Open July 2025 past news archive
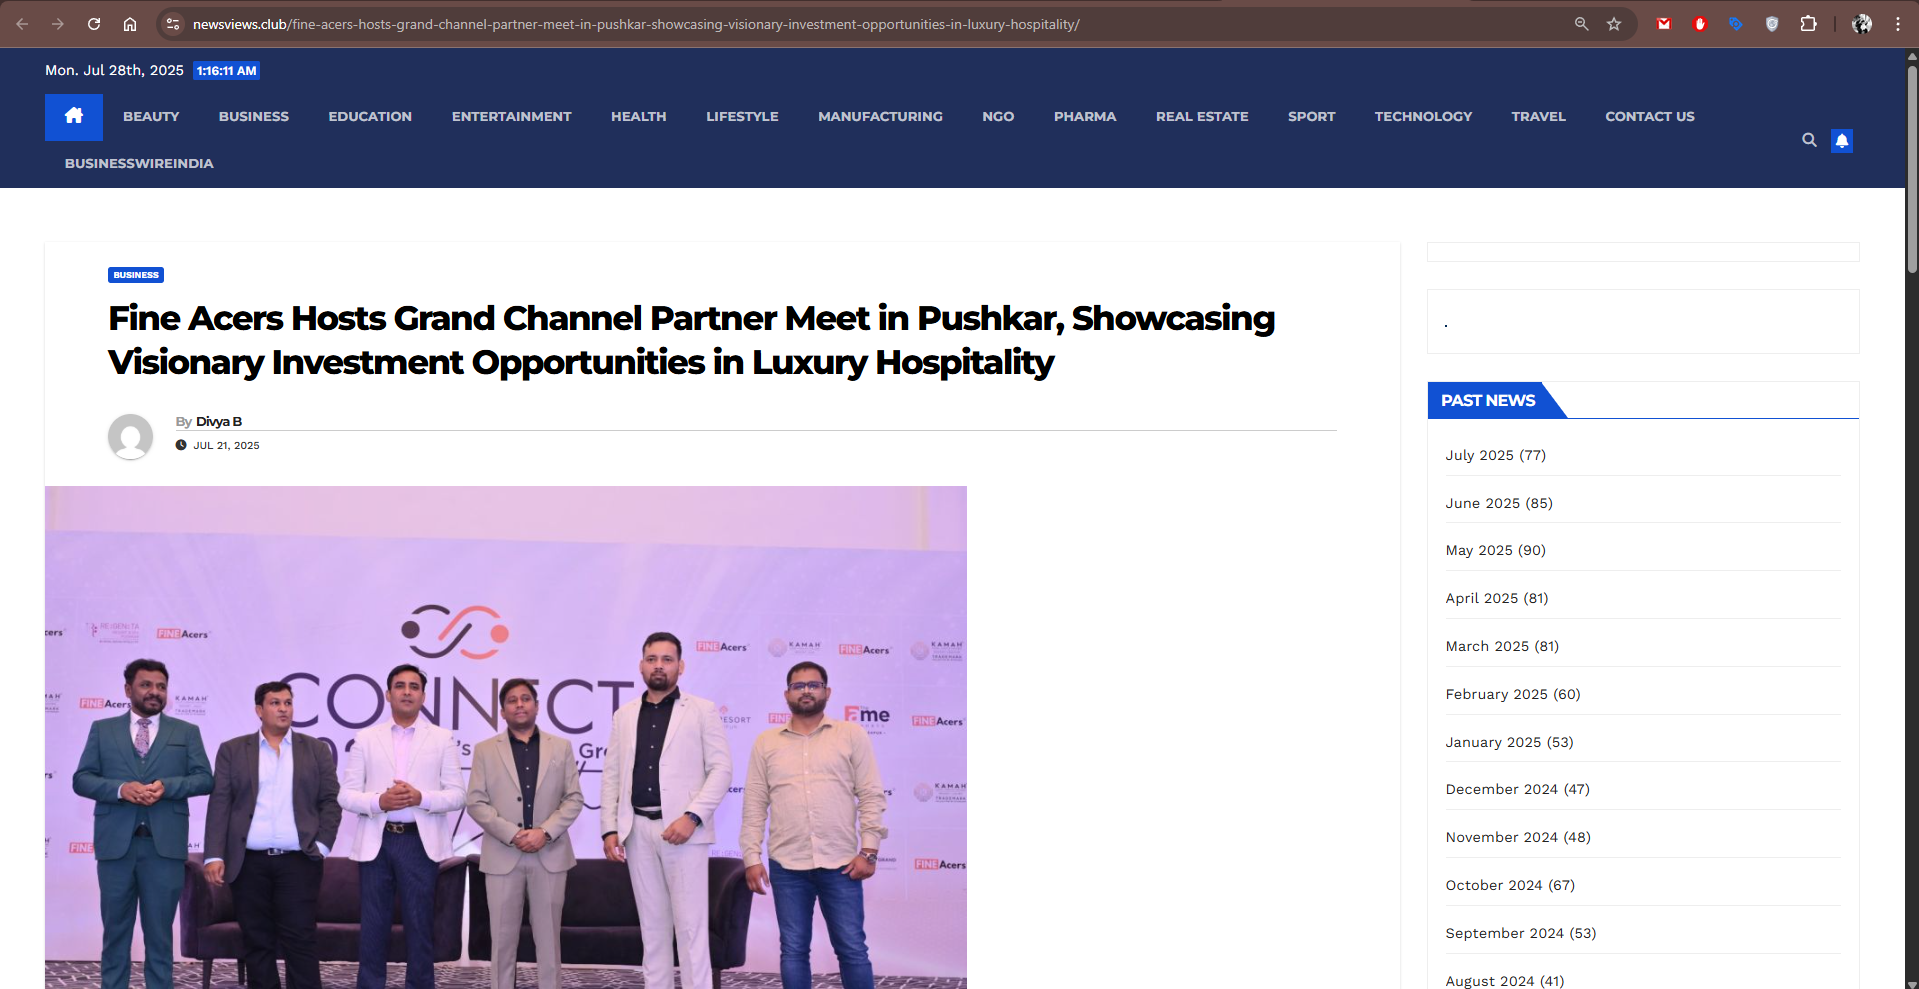The image size is (1919, 989). click(1479, 455)
